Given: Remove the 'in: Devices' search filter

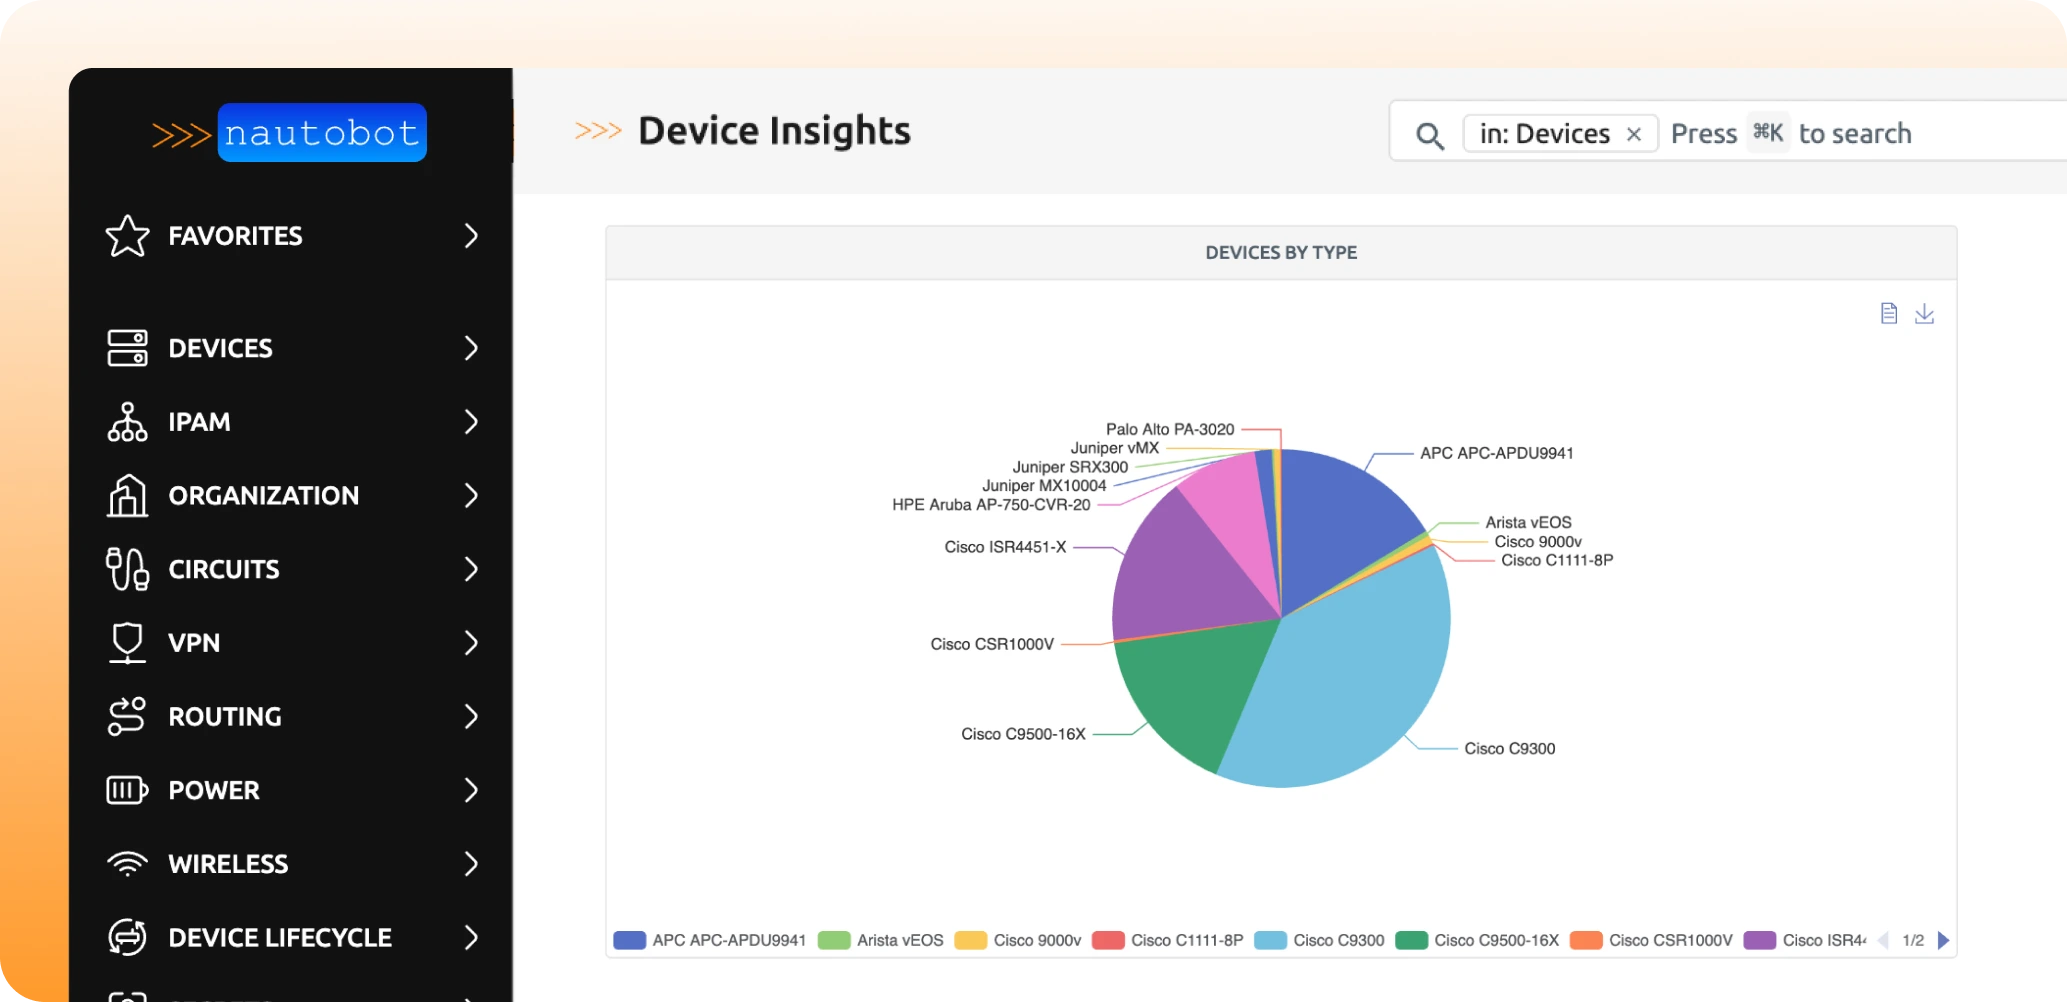Looking at the screenshot, I should [1634, 133].
